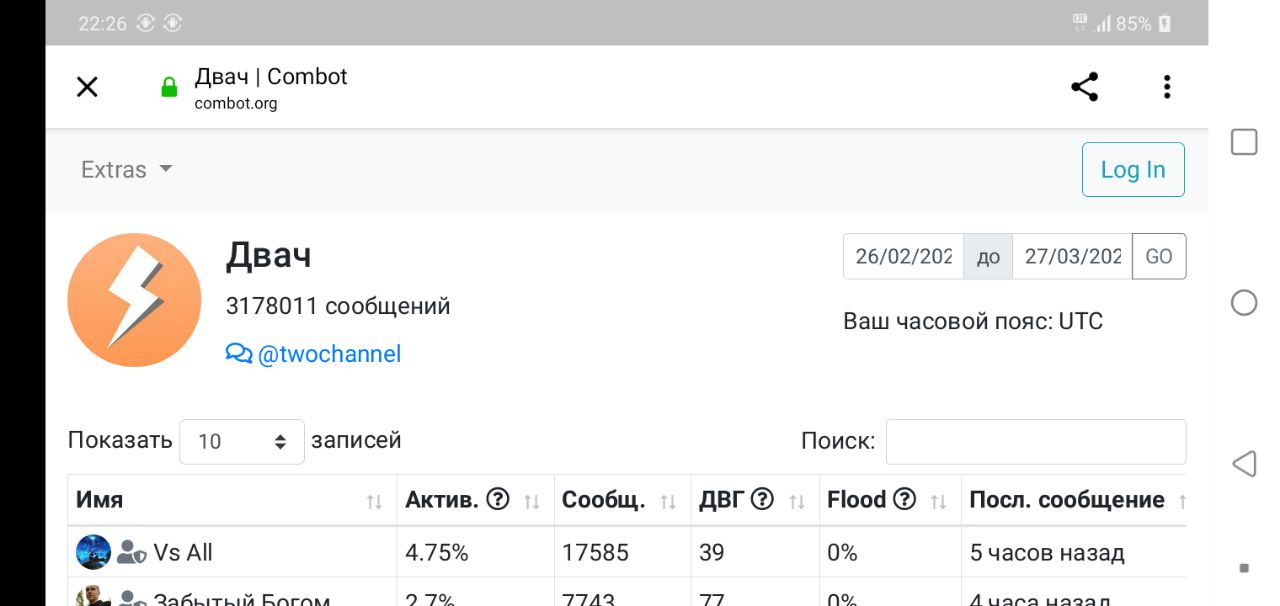Click the combot.org URL text

(x=236, y=103)
